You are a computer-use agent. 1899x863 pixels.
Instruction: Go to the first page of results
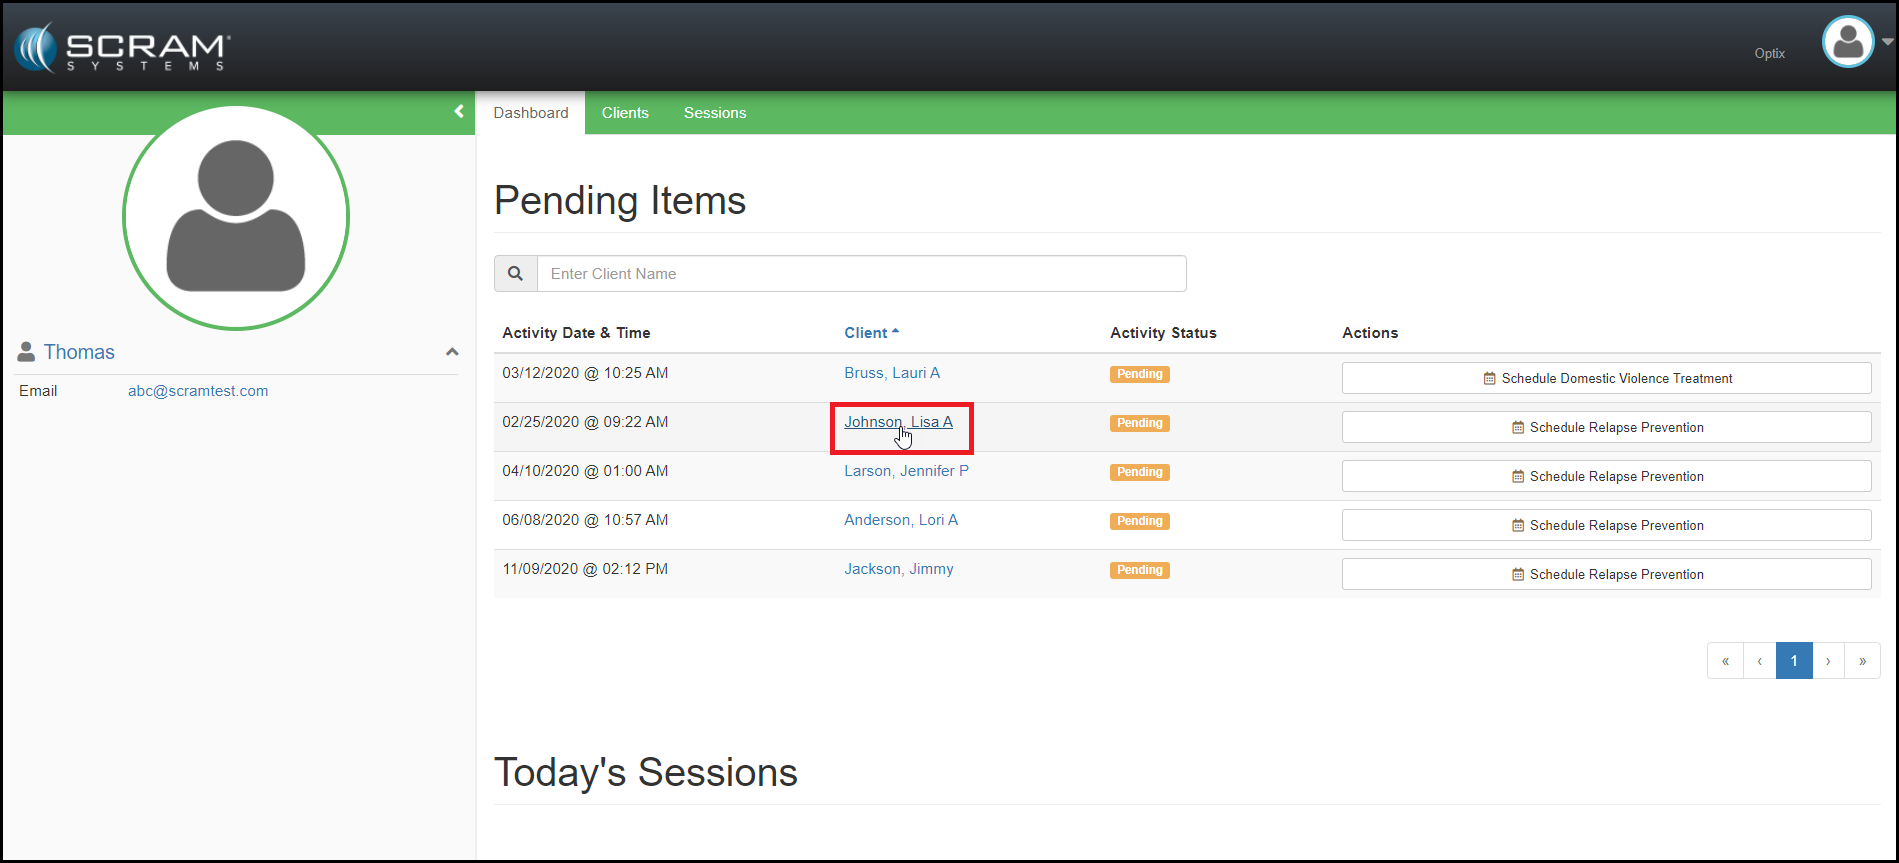coord(1725,661)
